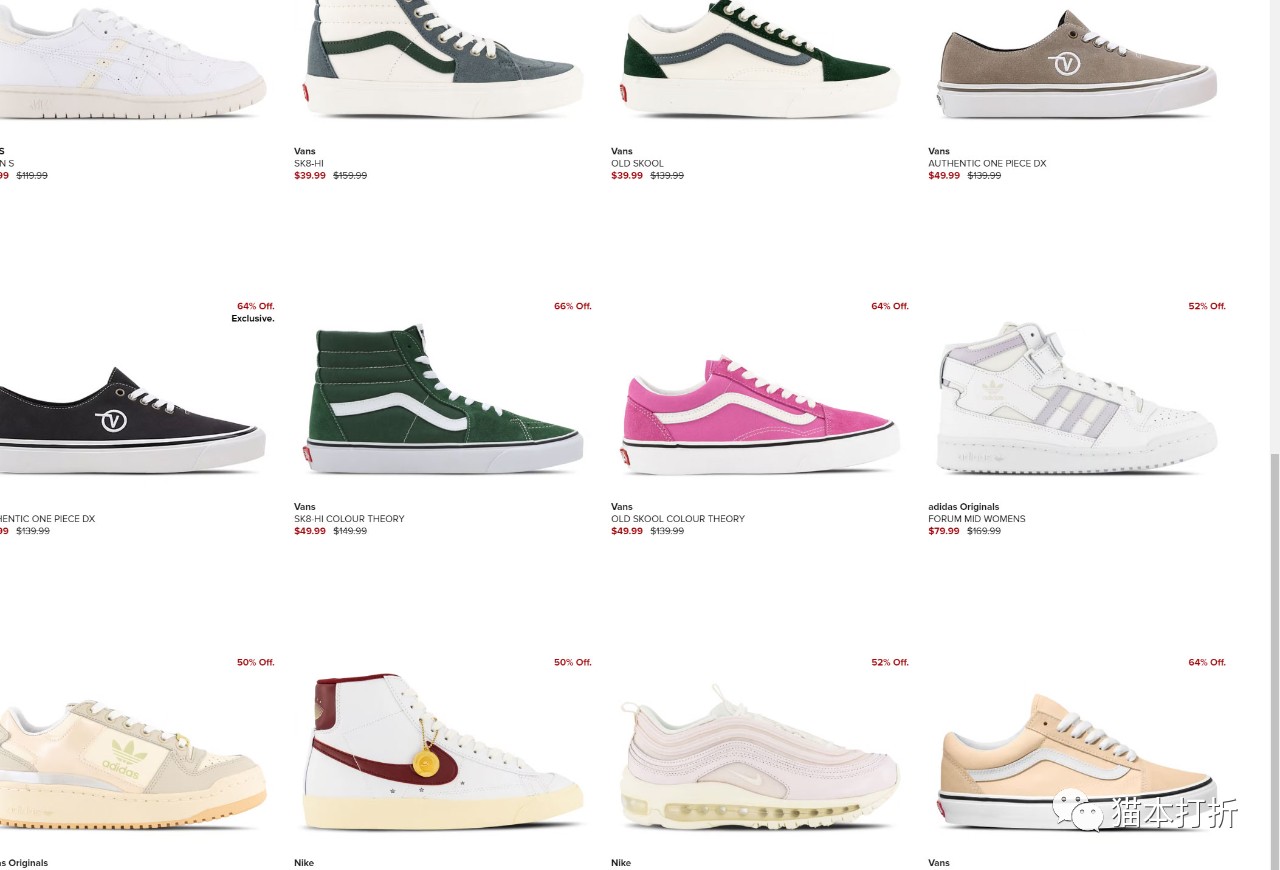The image size is (1280, 870).
Task: Click the $39.99 price under Vans SK8-HI
Action: pyautogui.click(x=310, y=175)
